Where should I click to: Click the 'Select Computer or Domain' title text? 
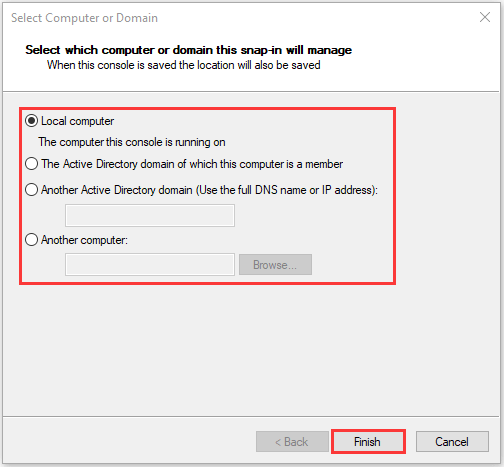click(x=84, y=18)
